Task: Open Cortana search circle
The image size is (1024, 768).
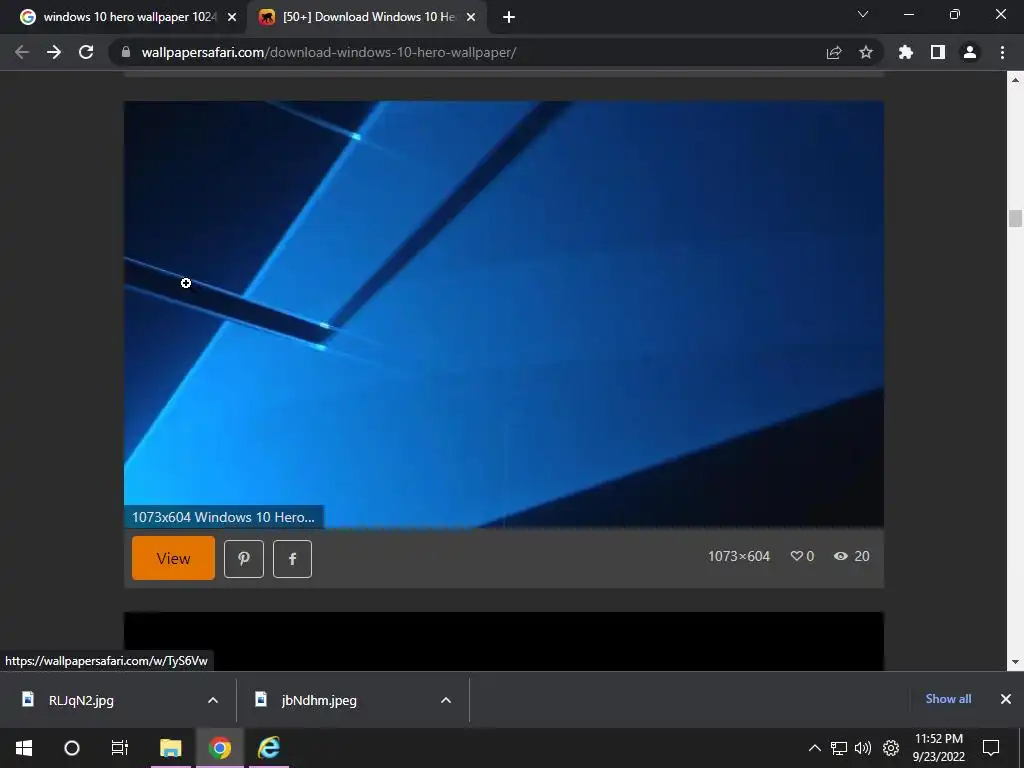Action: pyautogui.click(x=72, y=748)
